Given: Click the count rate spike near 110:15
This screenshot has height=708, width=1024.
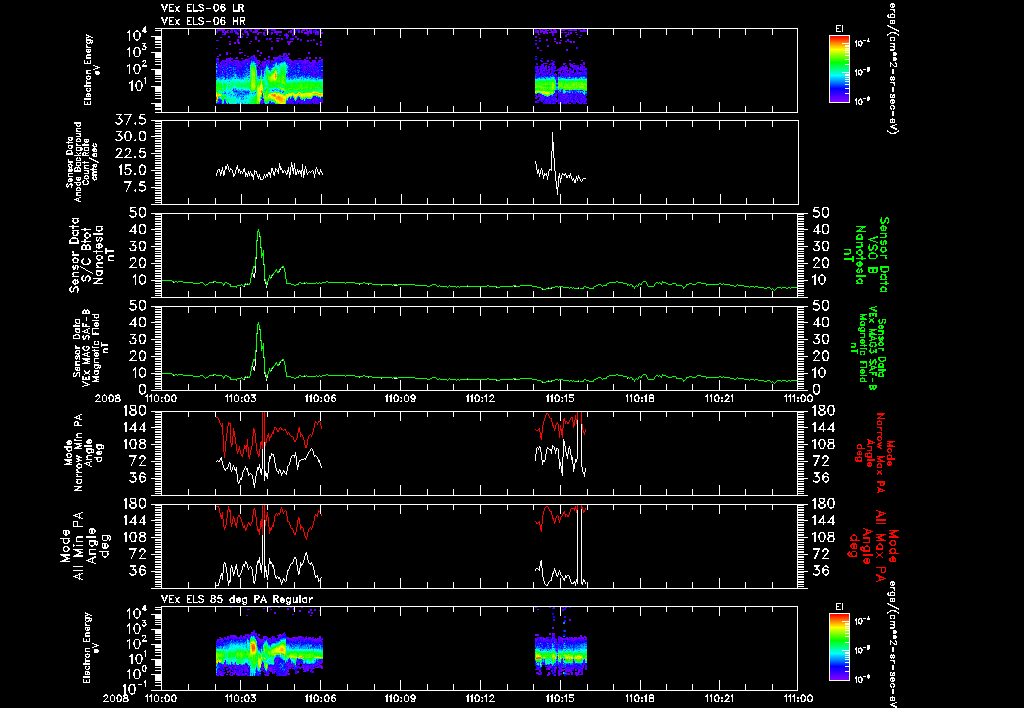Looking at the screenshot, I should coord(552,135).
